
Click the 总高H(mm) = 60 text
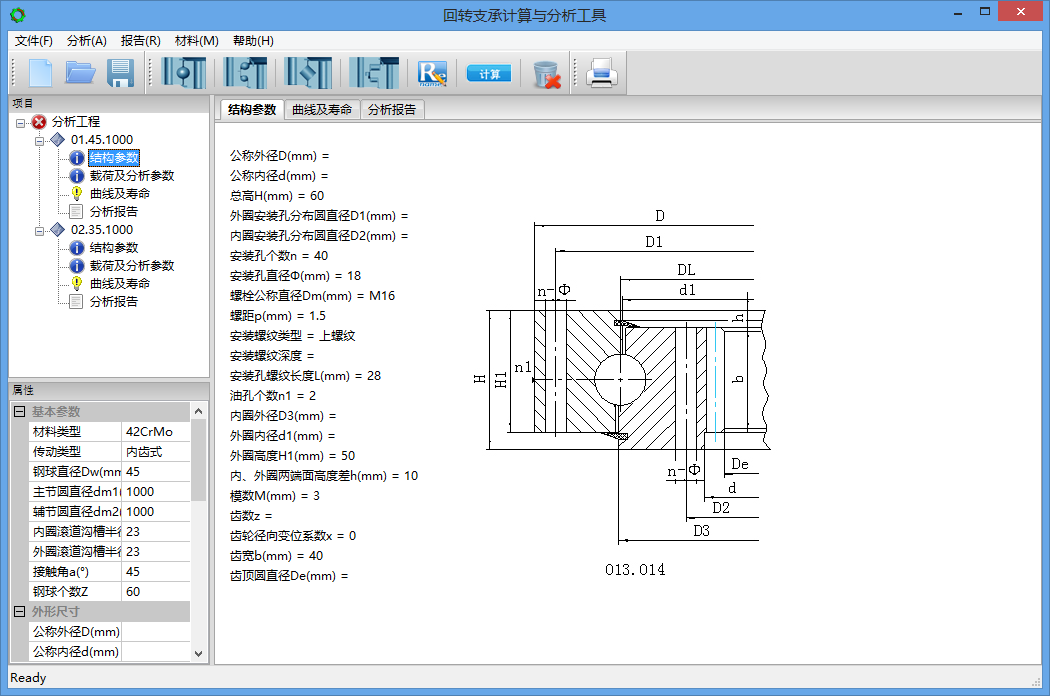pyautogui.click(x=277, y=196)
